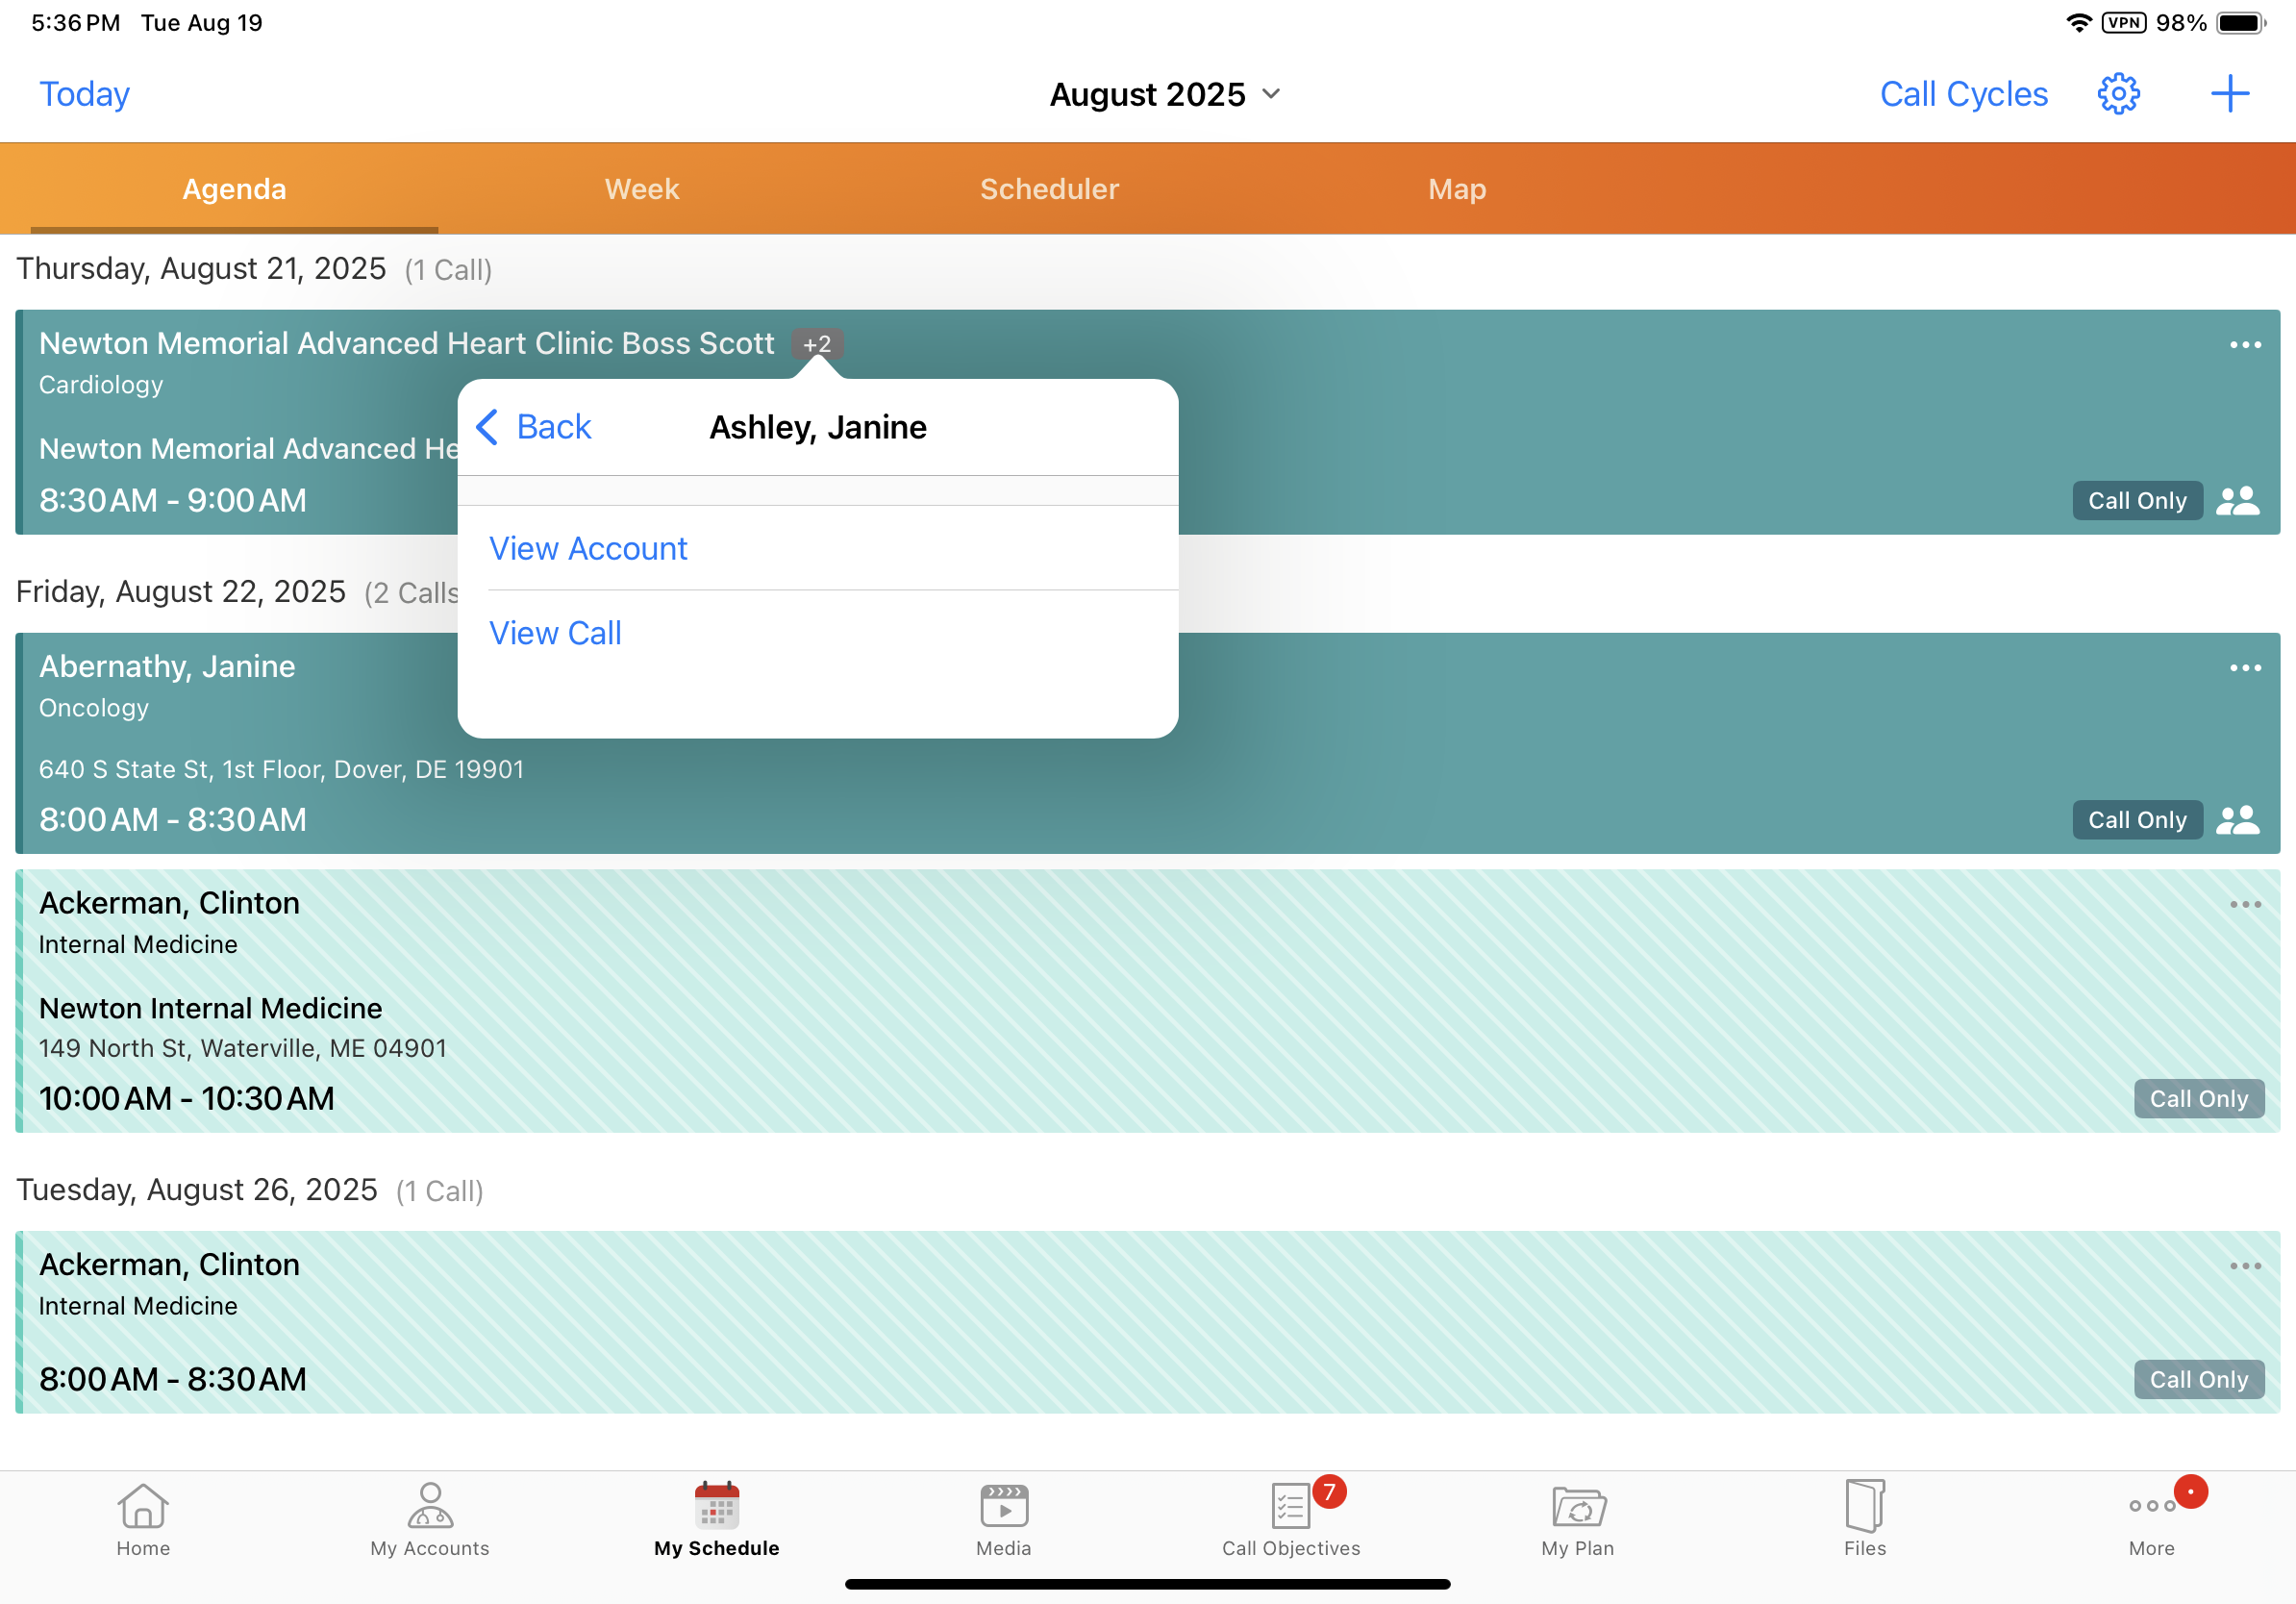The image size is (2296, 1604).
Task: Open ellipsis menu on Newton Memorial call
Action: tap(2244, 345)
